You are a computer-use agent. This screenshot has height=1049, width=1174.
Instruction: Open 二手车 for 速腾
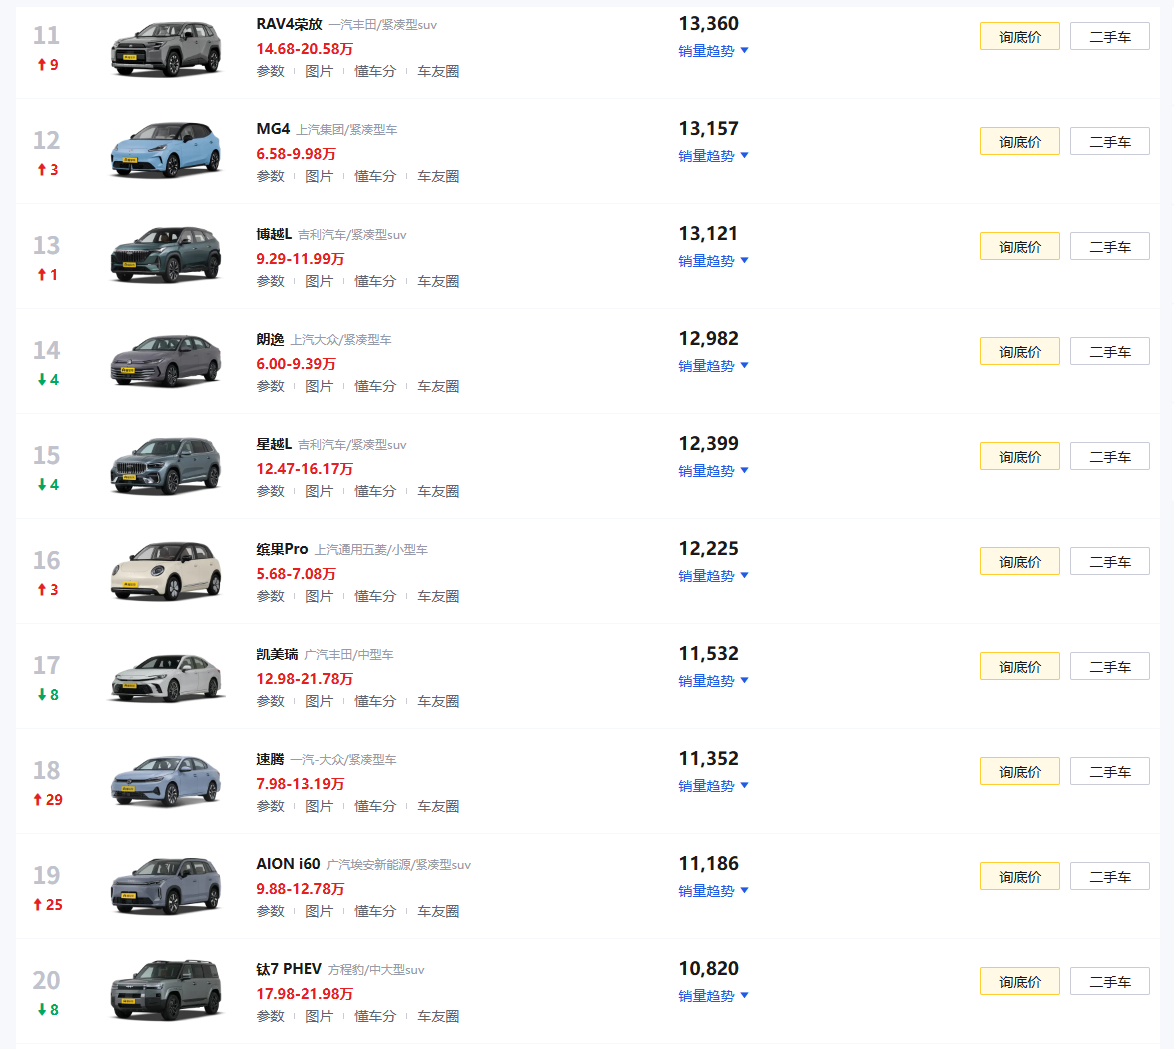pos(1109,771)
